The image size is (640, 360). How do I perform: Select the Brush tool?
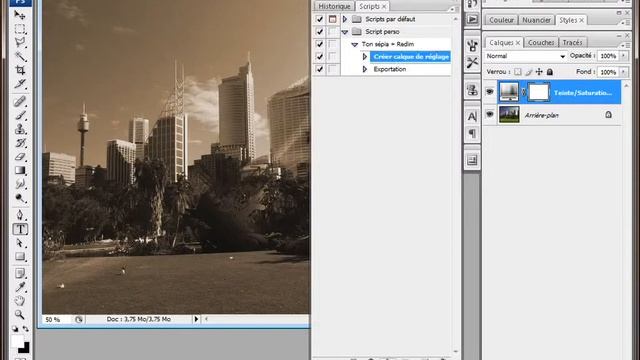click(x=20, y=115)
